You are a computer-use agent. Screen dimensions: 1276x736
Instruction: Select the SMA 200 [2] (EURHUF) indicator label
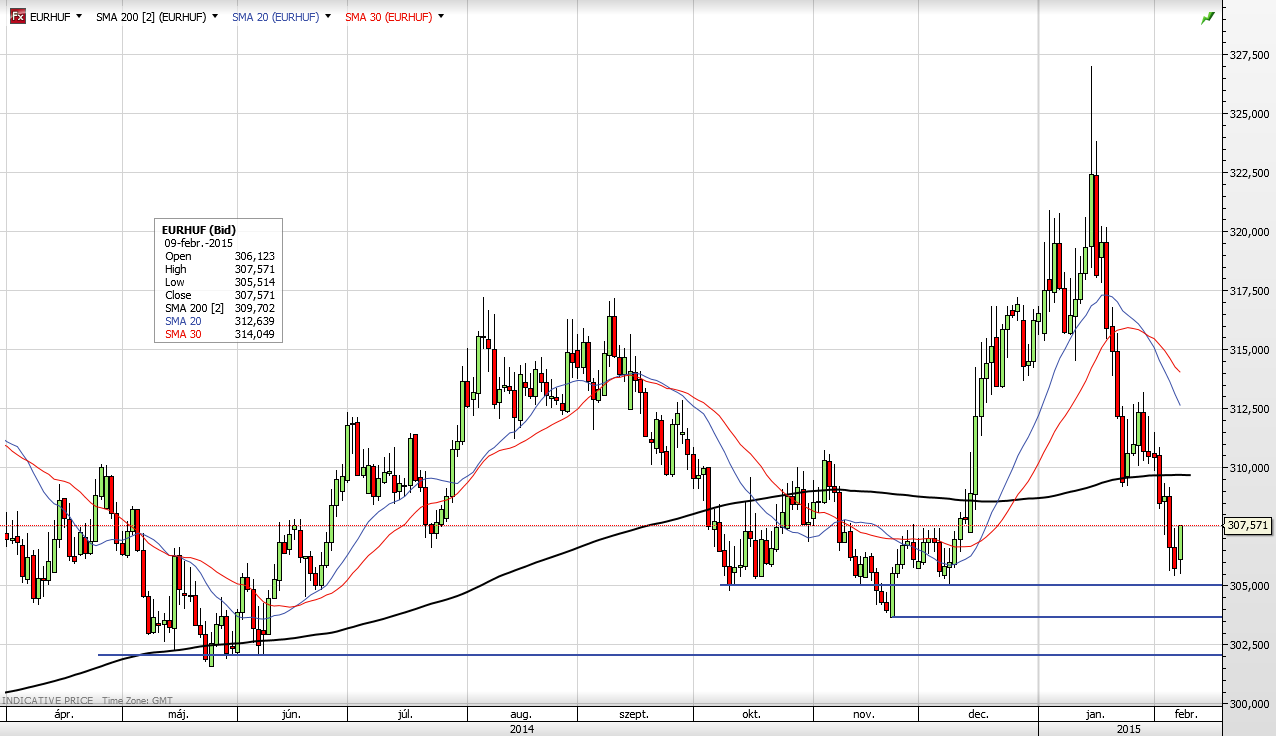151,17
